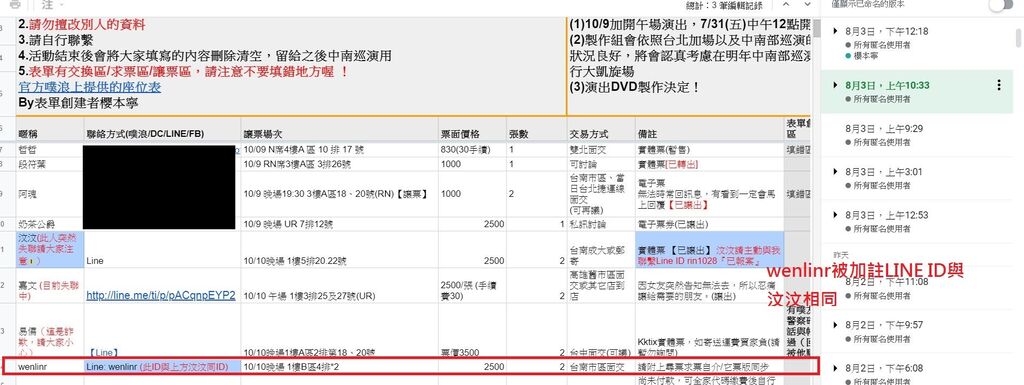Toggle 僅顯示已命名的版本 switch
The image size is (1024, 385).
[x=1000, y=5]
